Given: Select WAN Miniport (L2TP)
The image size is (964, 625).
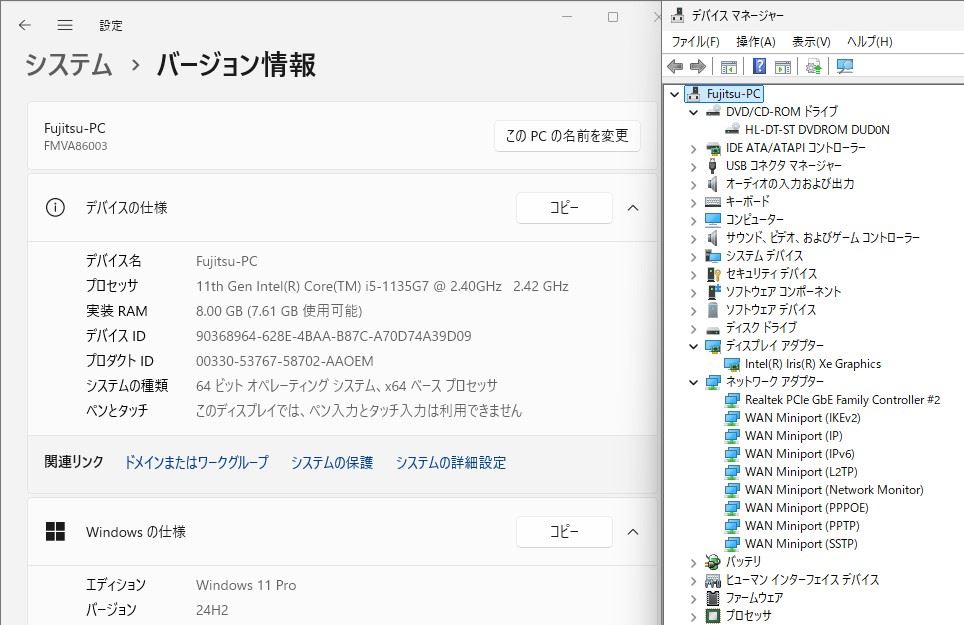Looking at the screenshot, I should (x=800, y=472).
